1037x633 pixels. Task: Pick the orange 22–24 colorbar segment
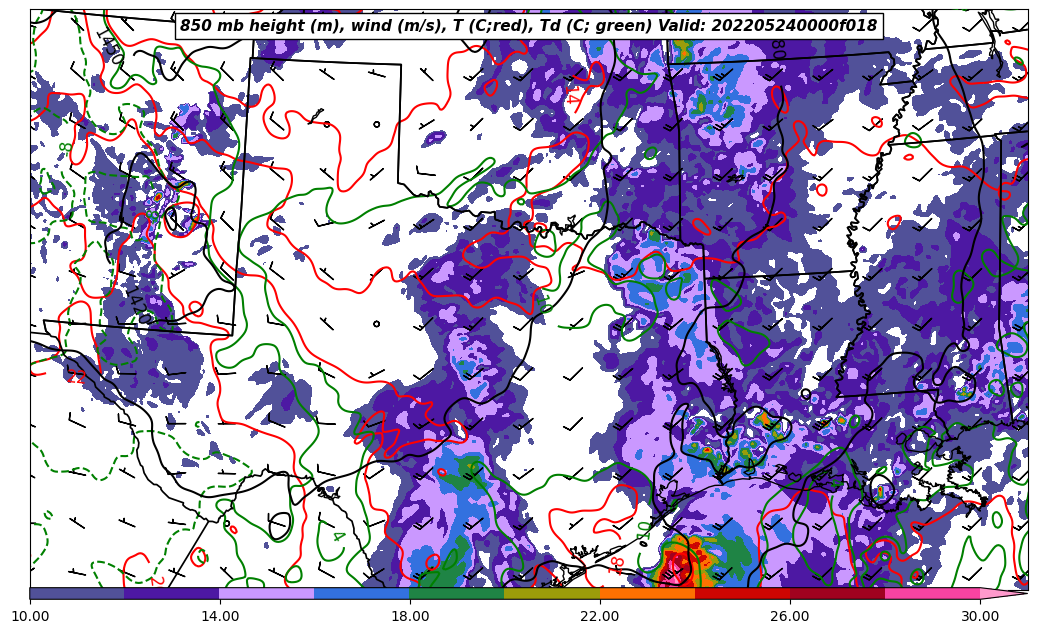click(x=647, y=593)
